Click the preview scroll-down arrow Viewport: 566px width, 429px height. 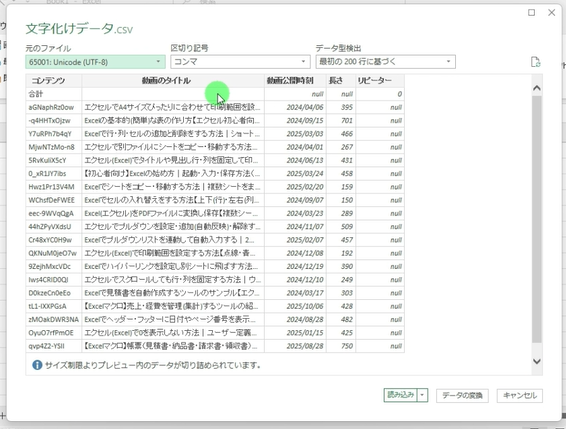[x=537, y=361]
